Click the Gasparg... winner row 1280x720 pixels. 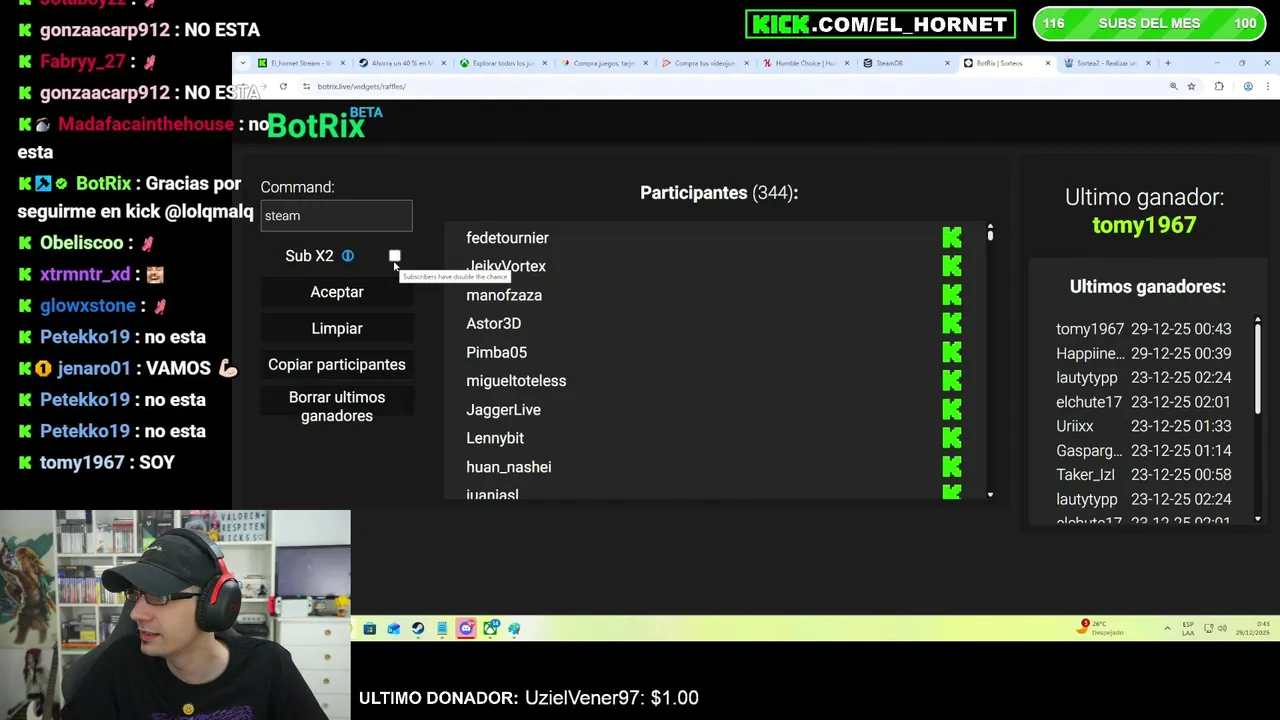pos(1144,451)
